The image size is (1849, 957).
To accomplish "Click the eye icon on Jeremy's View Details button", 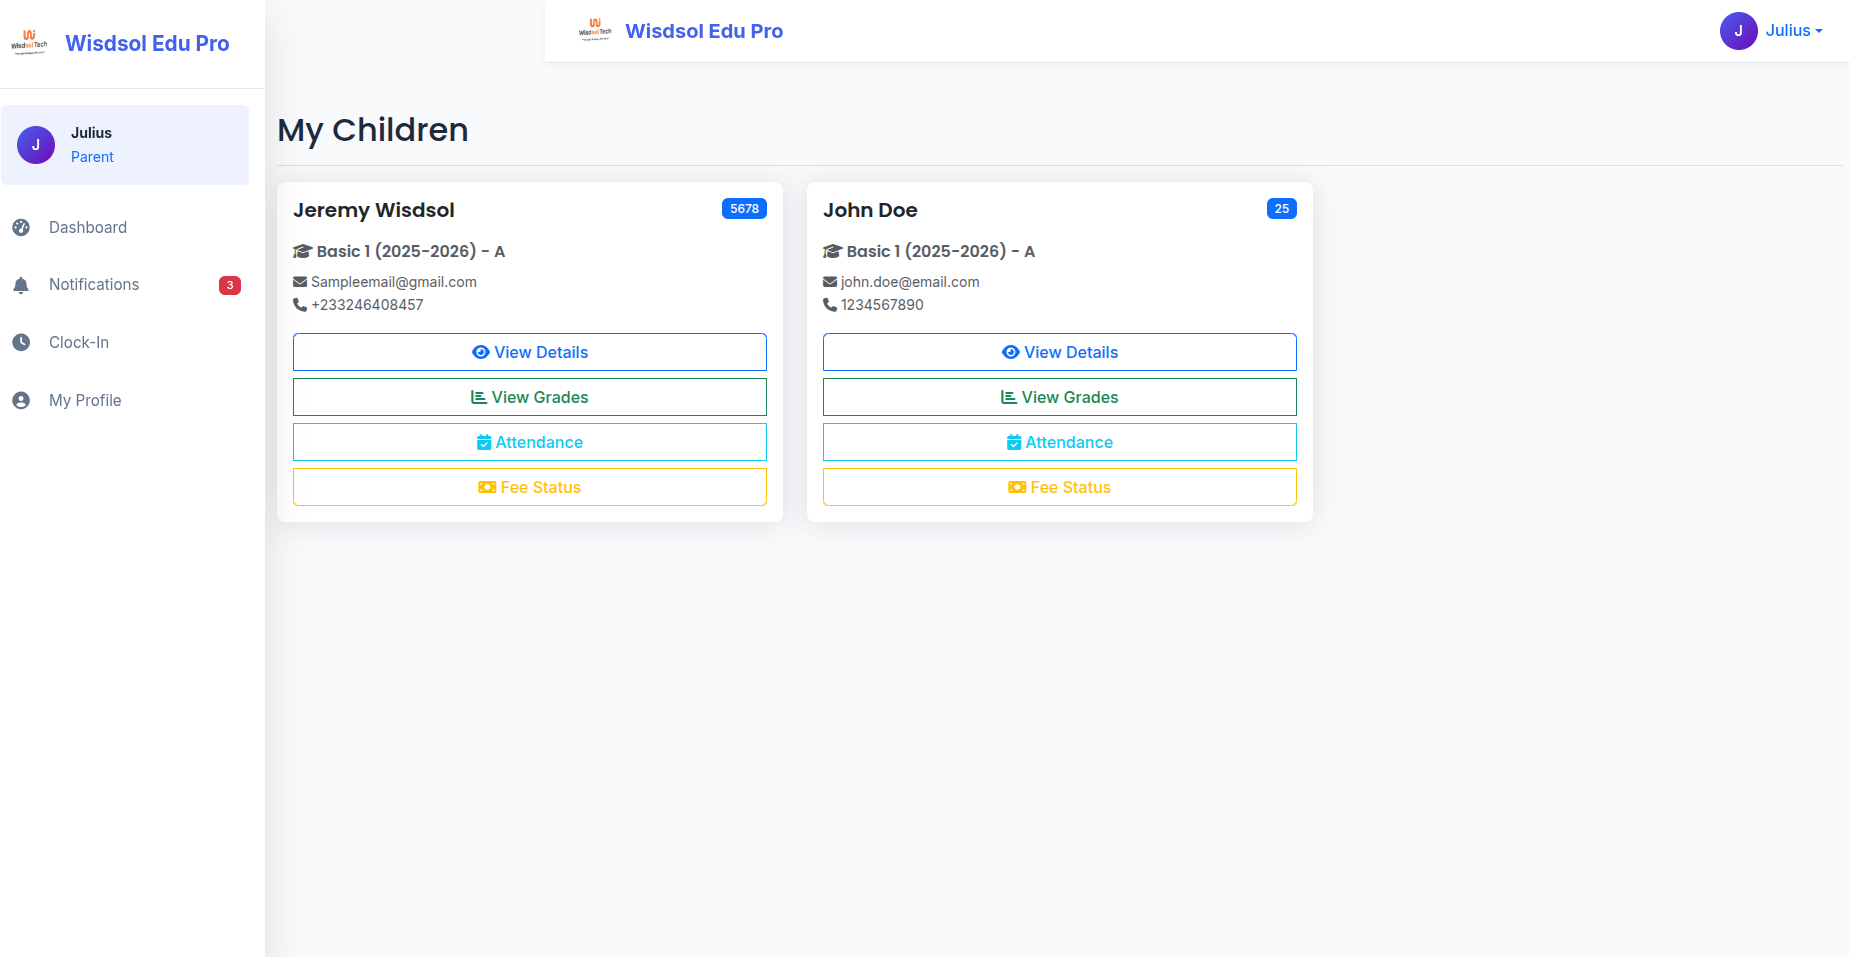I will tap(480, 352).
